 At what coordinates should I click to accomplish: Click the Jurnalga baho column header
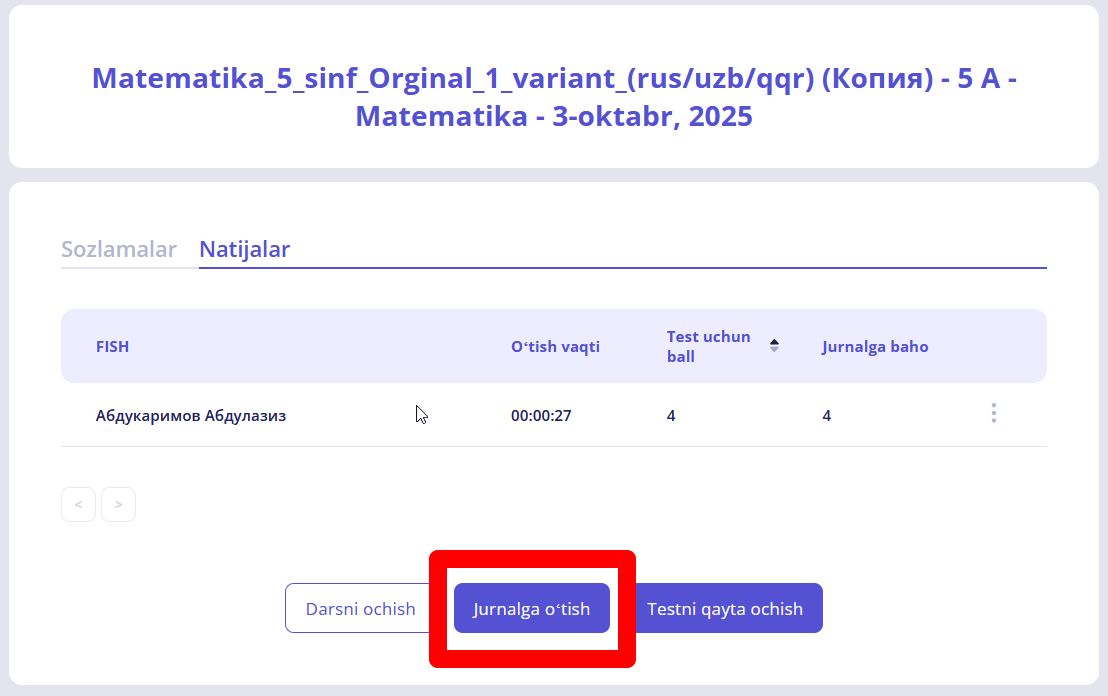pos(875,347)
